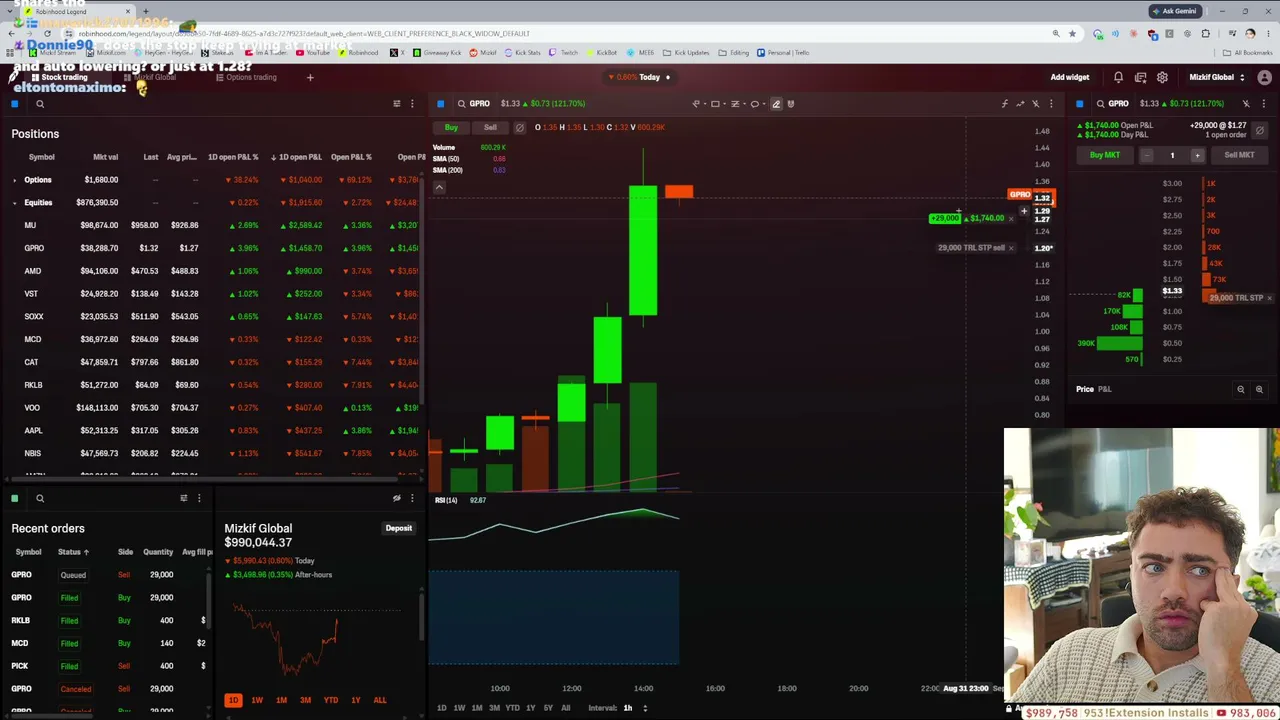This screenshot has width=1280, height=720.
Task: Increase ladder quantity with plus button
Action: coord(1197,155)
